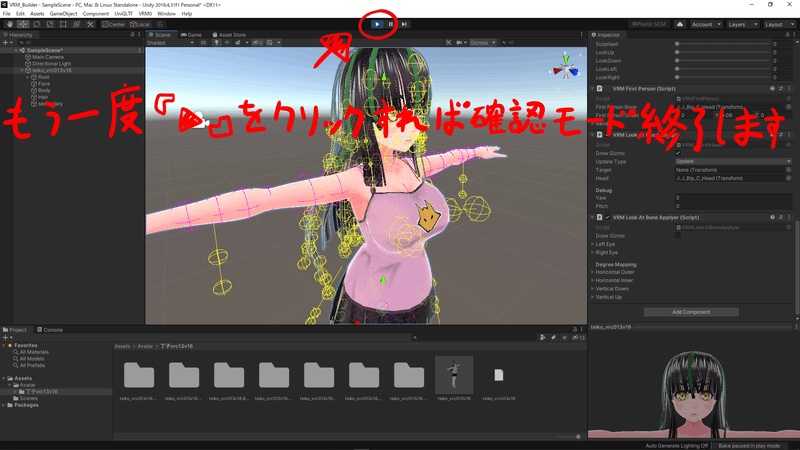Toggle scene audio icon
The width and height of the screenshot is (800, 450).
(x=227, y=43)
